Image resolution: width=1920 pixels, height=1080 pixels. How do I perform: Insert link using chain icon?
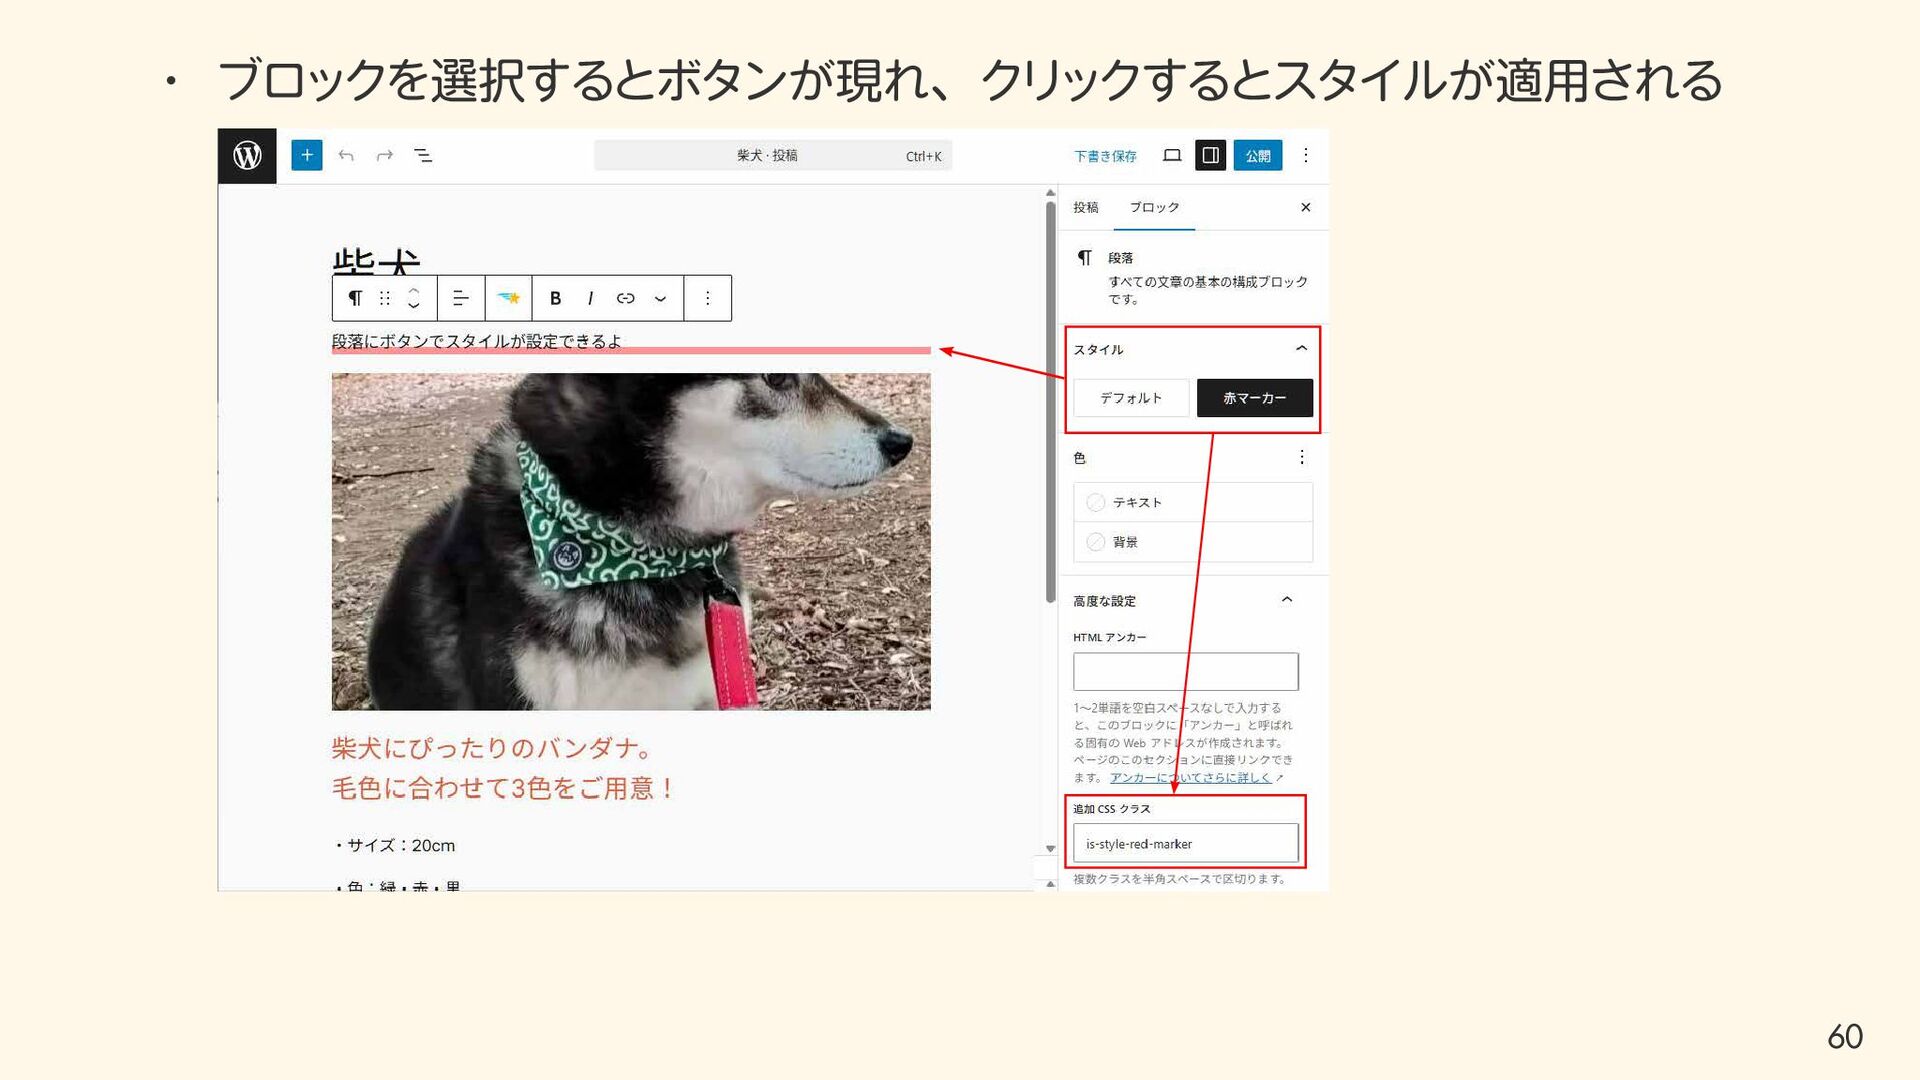pyautogui.click(x=625, y=298)
